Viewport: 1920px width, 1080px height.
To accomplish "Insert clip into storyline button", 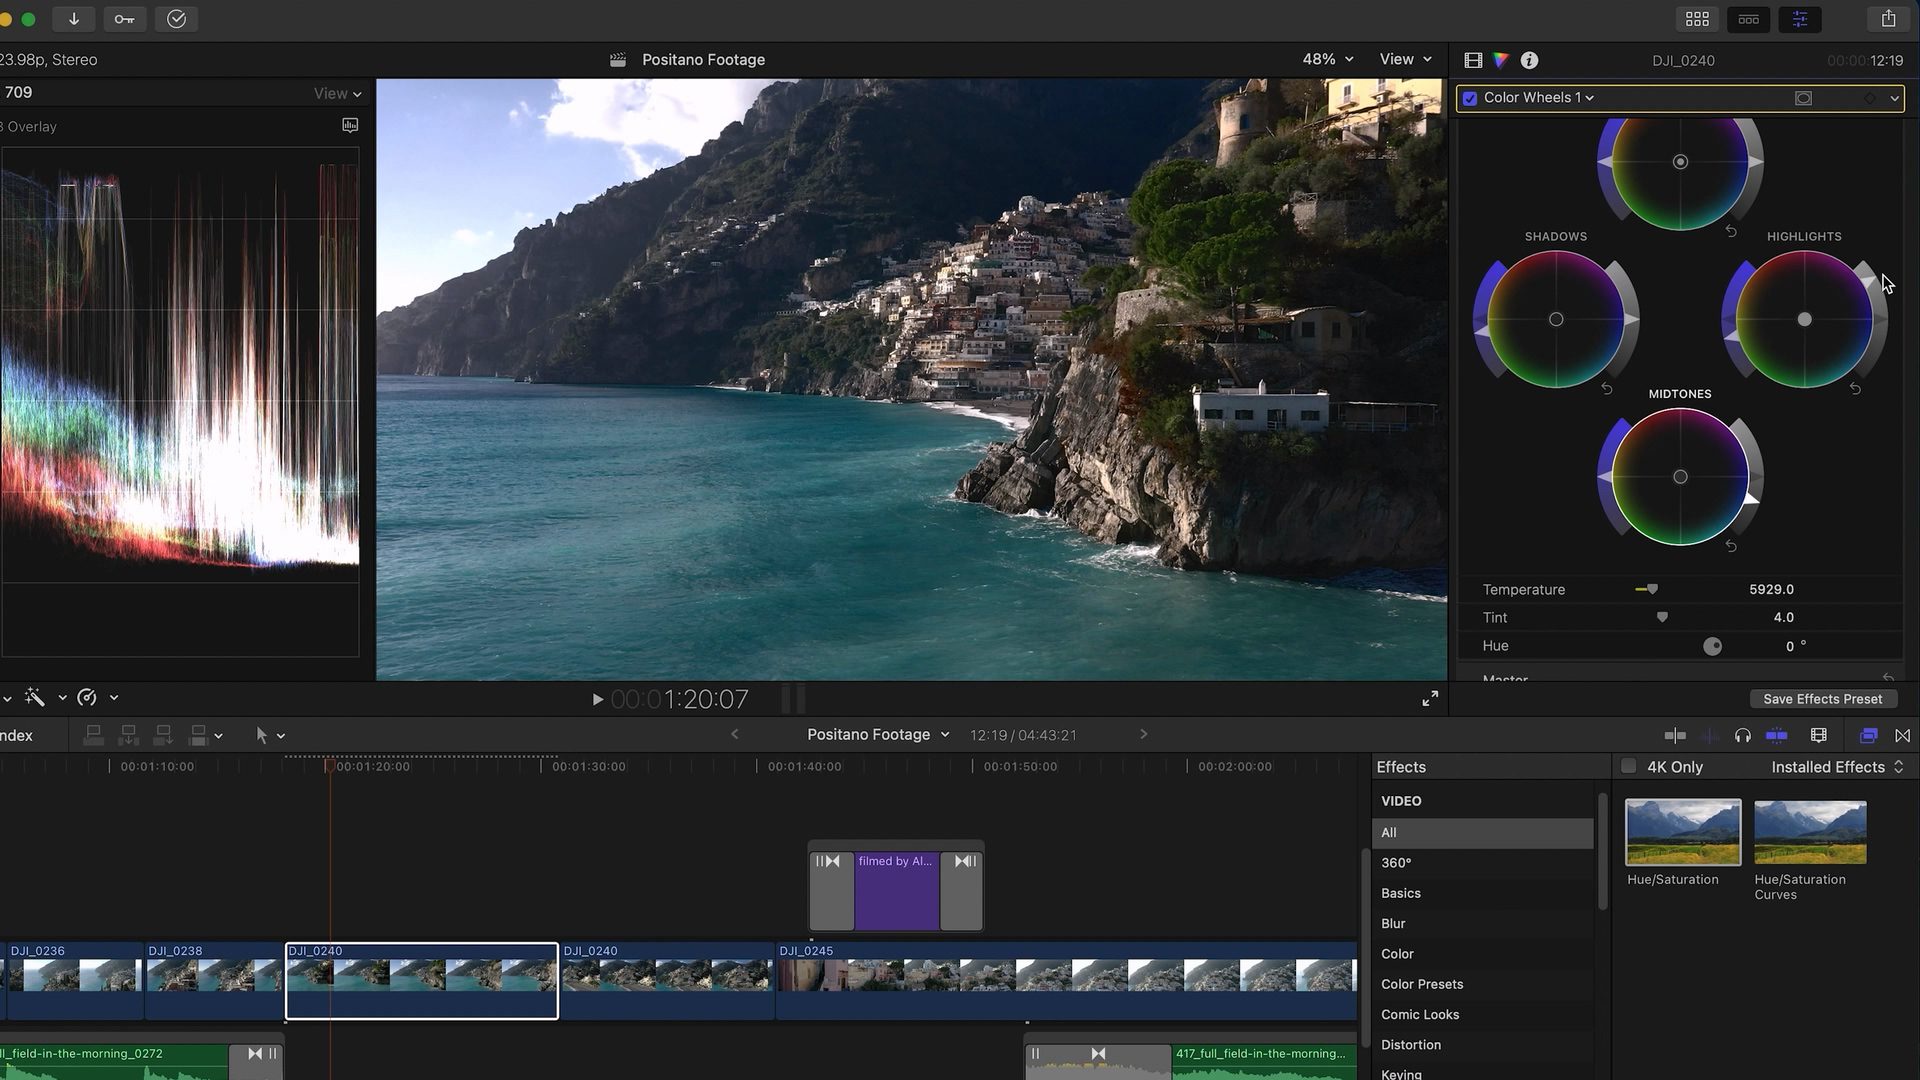I will [x=128, y=735].
